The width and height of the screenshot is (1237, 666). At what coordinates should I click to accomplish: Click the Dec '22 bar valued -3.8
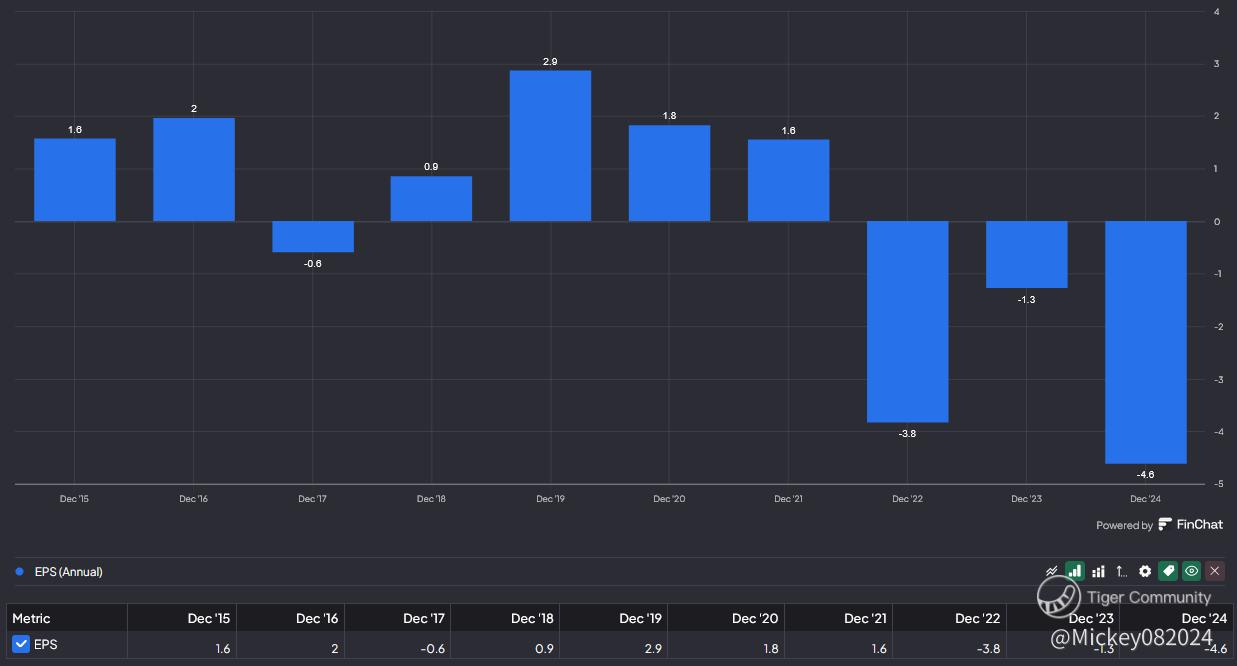tap(907, 321)
